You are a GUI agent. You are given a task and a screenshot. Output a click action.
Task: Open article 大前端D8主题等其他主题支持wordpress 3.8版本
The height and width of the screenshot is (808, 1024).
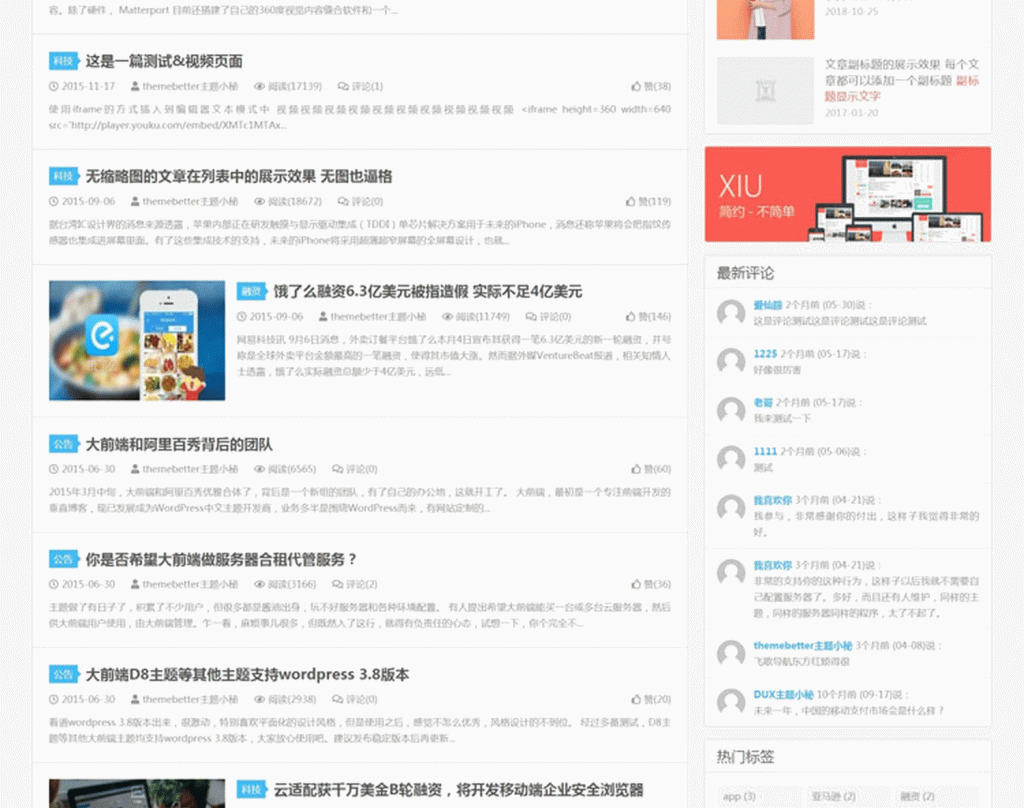248,675
